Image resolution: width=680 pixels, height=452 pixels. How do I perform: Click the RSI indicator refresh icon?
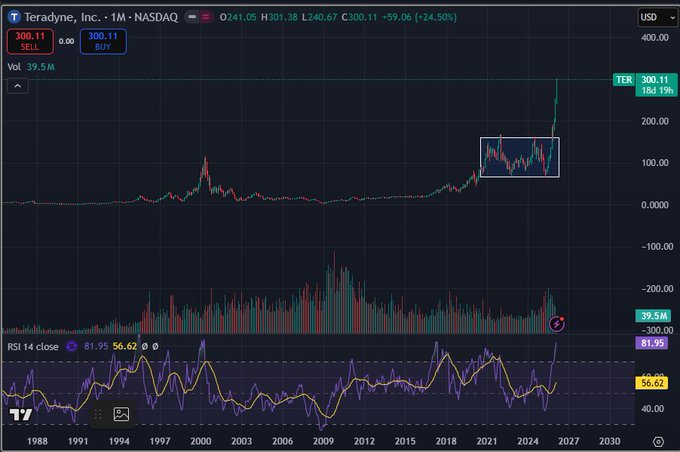pyautogui.click(x=72, y=346)
